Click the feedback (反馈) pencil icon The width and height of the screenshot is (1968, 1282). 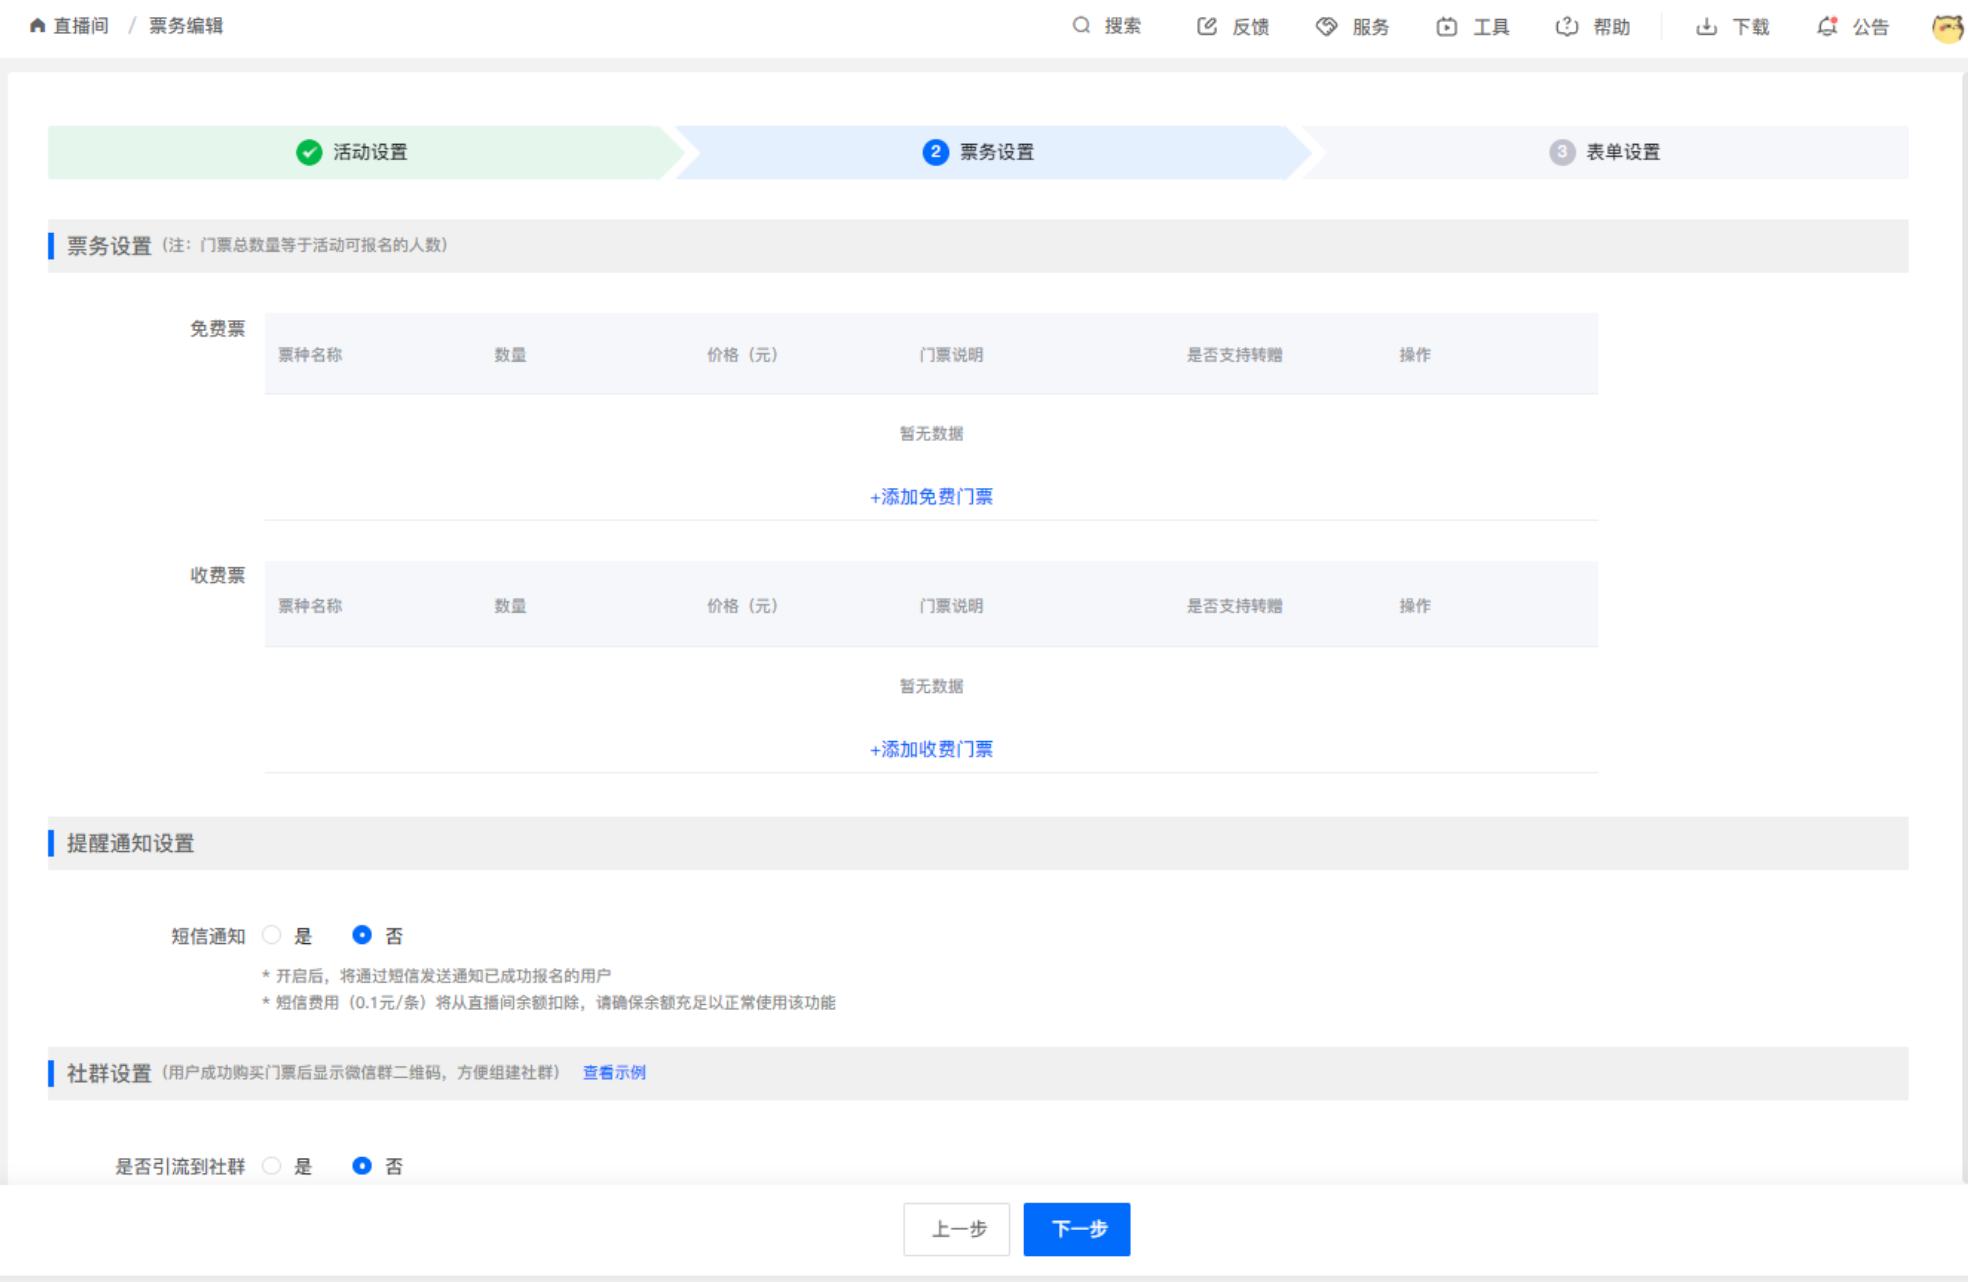point(1207,27)
